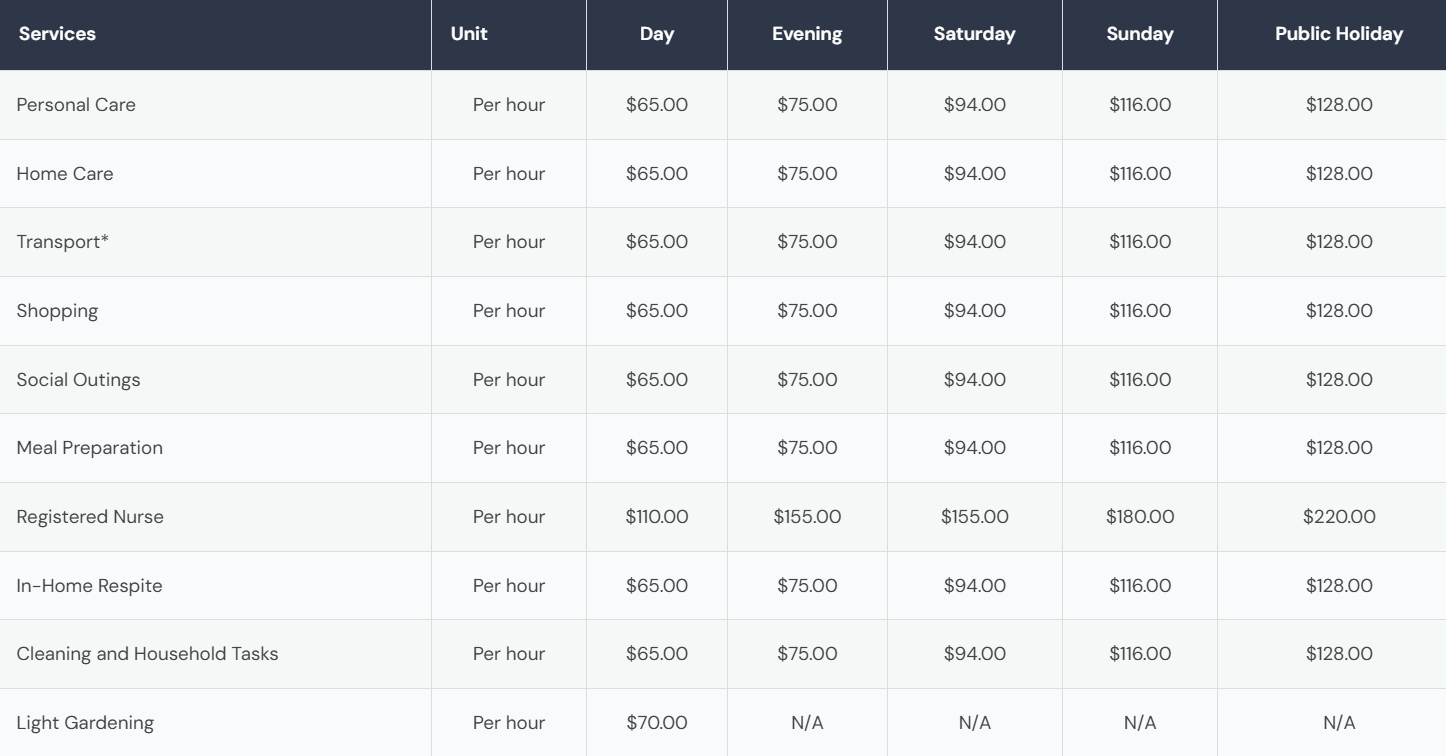Click Meal Preparation Day rate $65.00
Image resolution: width=1446 pixels, height=756 pixels.
pos(657,448)
